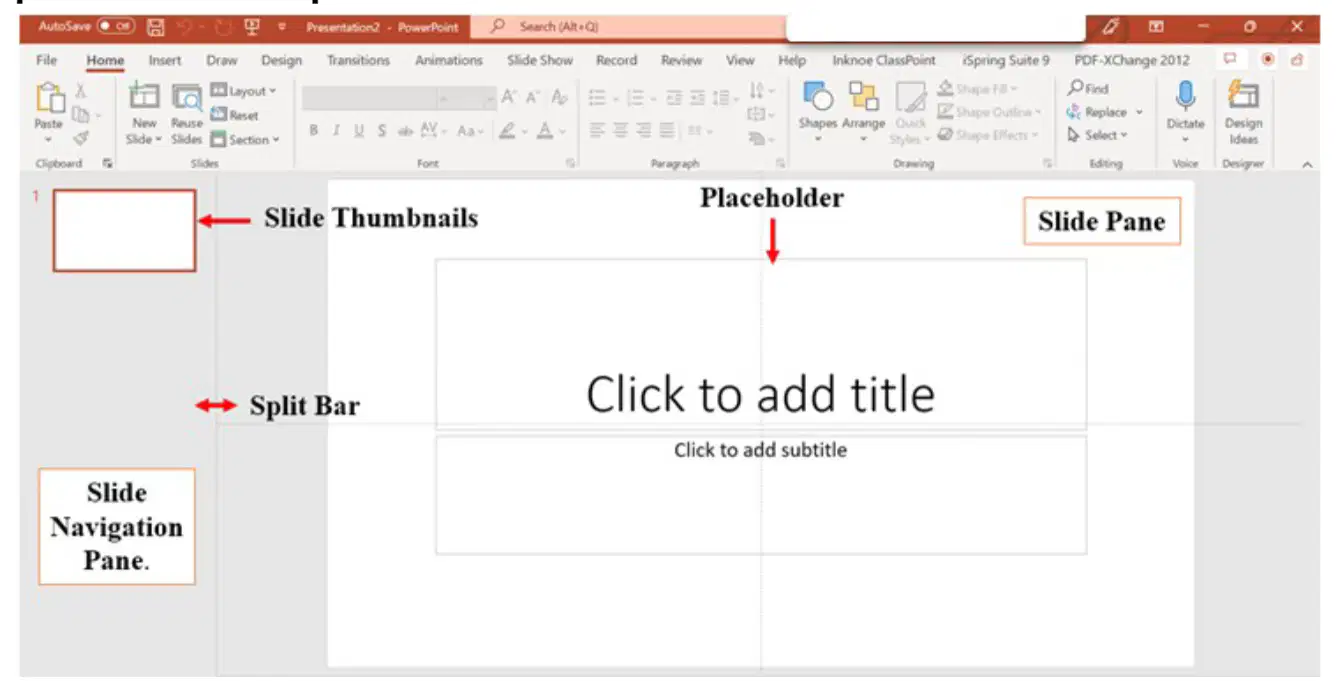Select the Format Painter brush icon

tap(81, 139)
